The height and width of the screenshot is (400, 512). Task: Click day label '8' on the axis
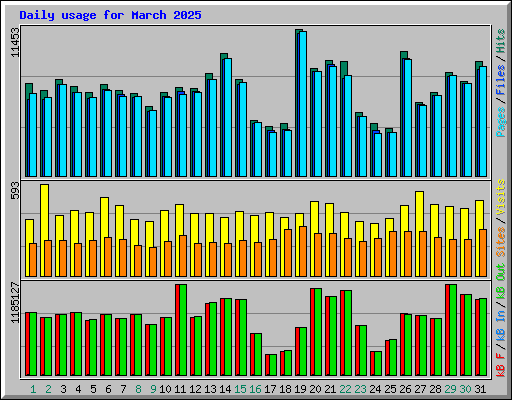point(138,389)
